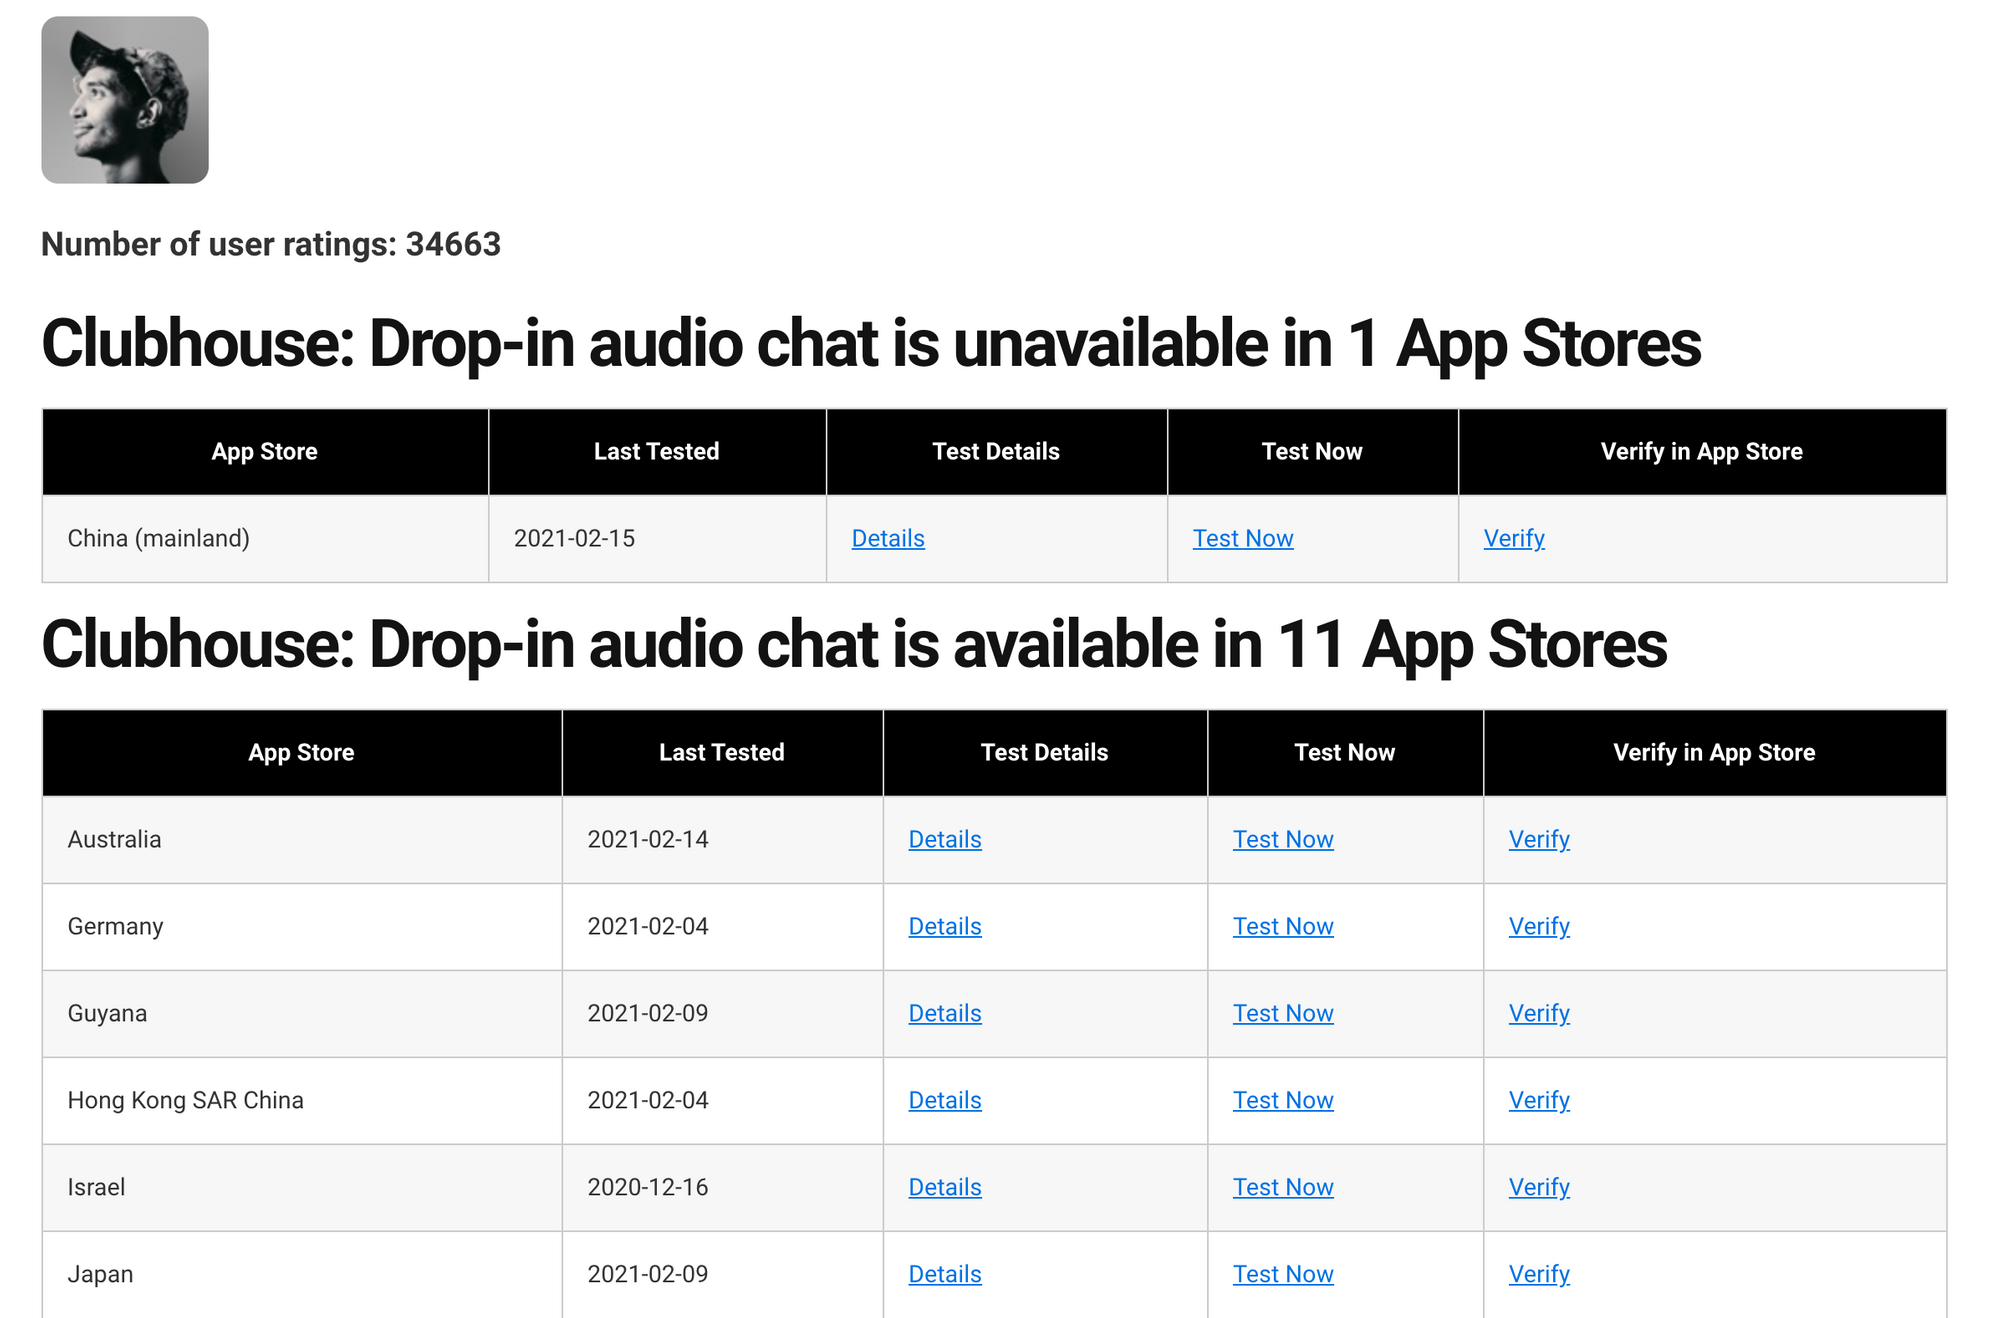Click Test Now for Guyana

(x=1283, y=1014)
